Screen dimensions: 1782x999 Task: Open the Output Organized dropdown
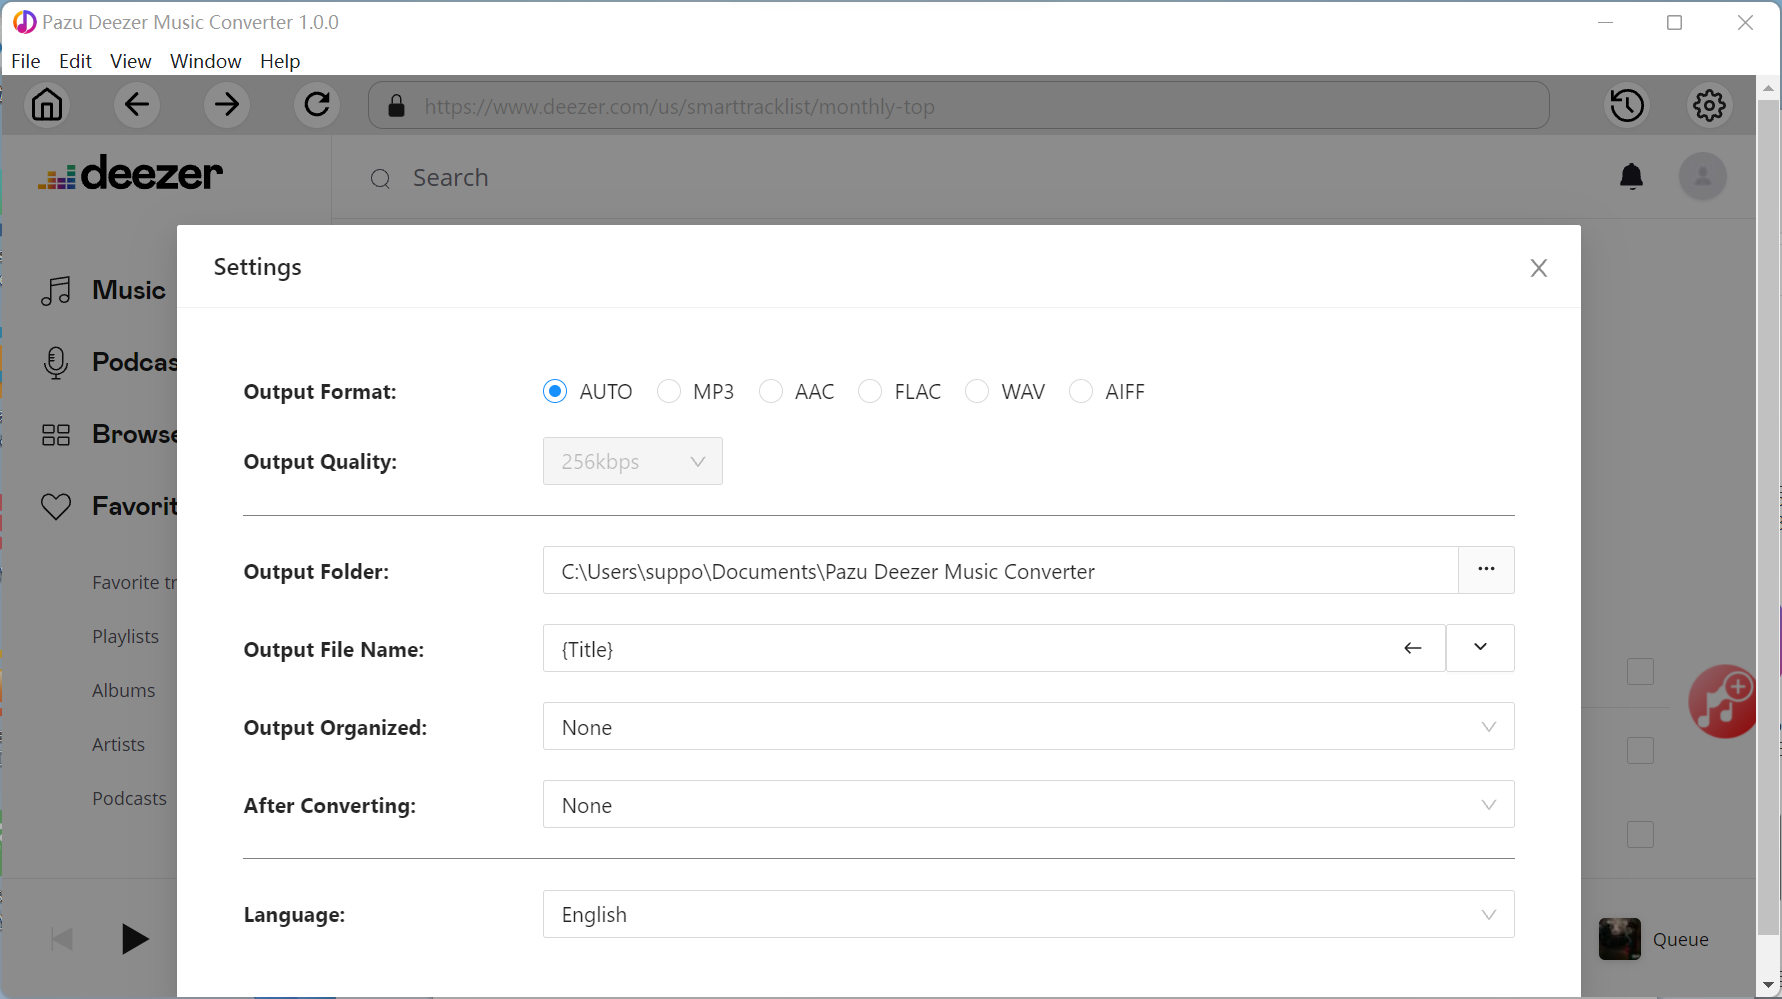(1028, 726)
